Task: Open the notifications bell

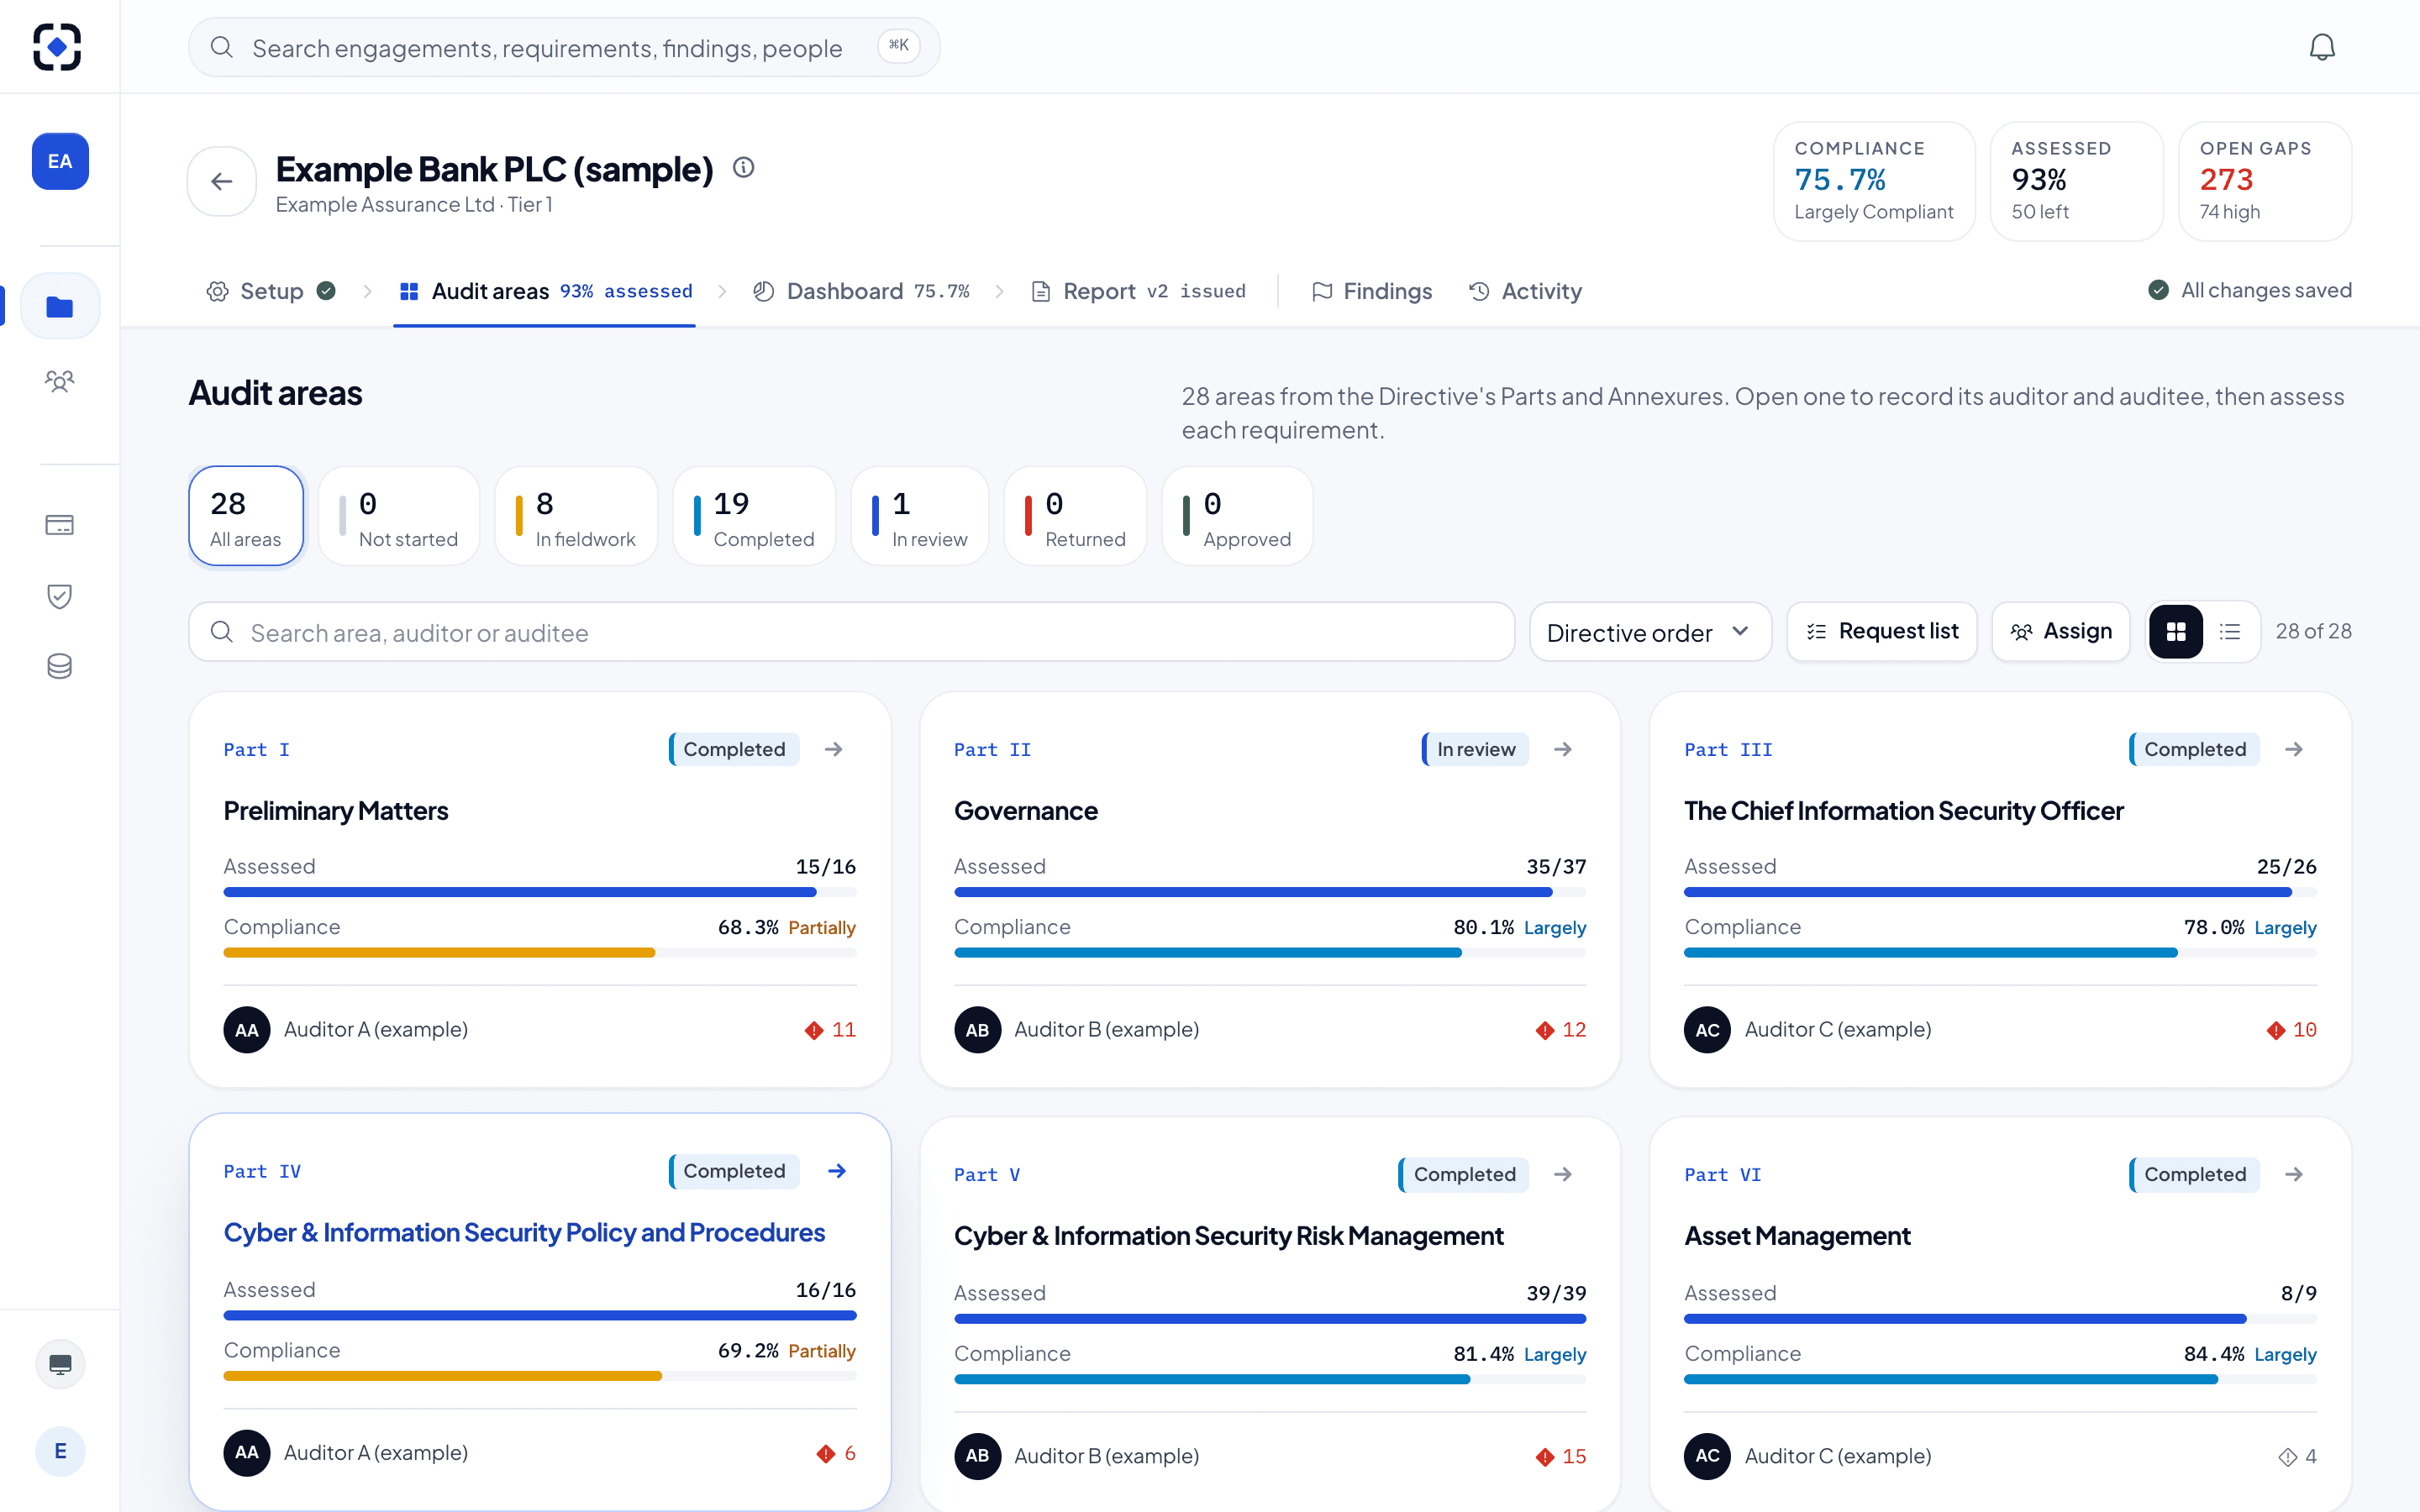Action: [2322, 47]
